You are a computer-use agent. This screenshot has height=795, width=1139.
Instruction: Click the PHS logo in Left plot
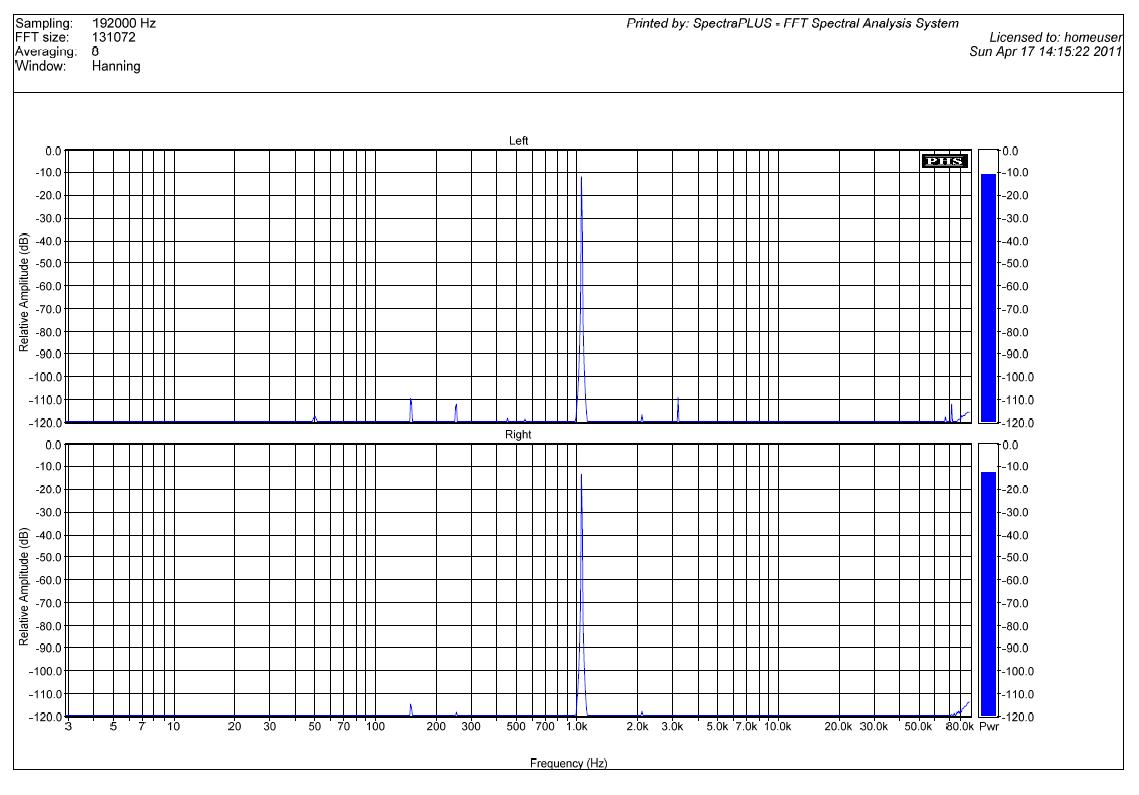coord(944,161)
